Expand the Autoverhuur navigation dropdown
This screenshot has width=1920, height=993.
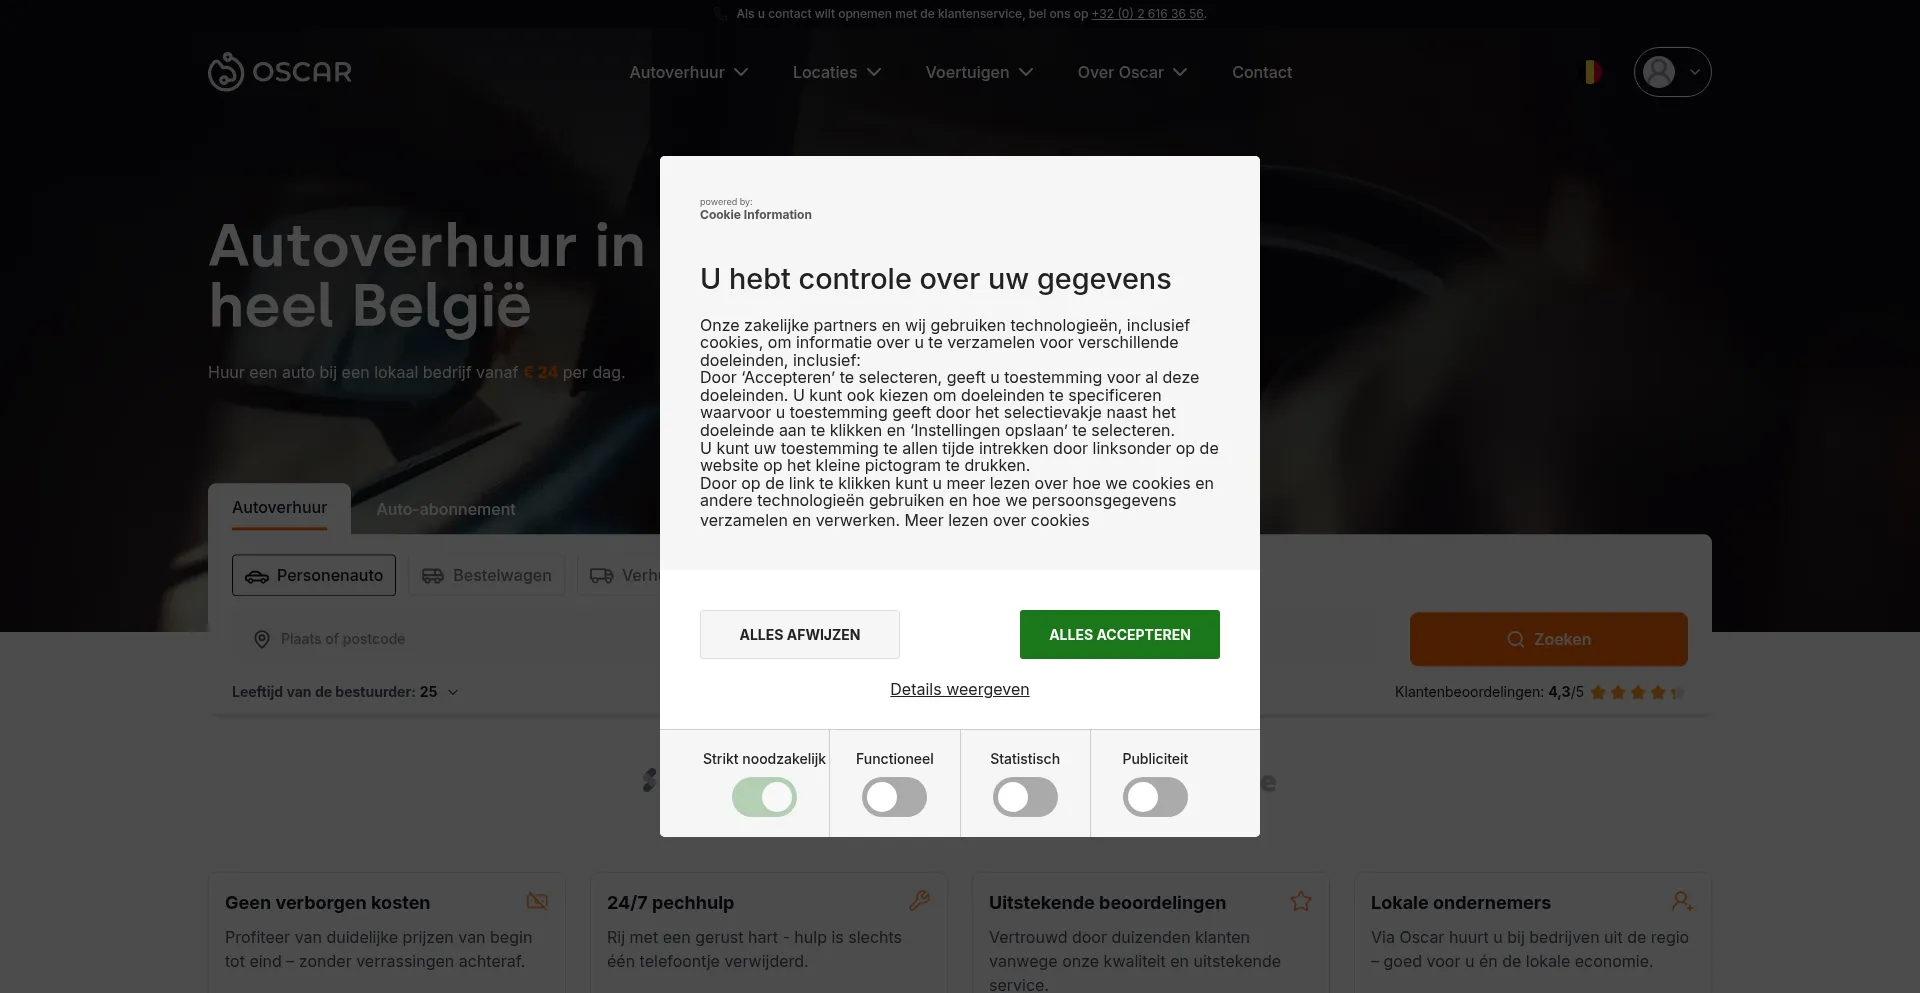pyautogui.click(x=688, y=72)
